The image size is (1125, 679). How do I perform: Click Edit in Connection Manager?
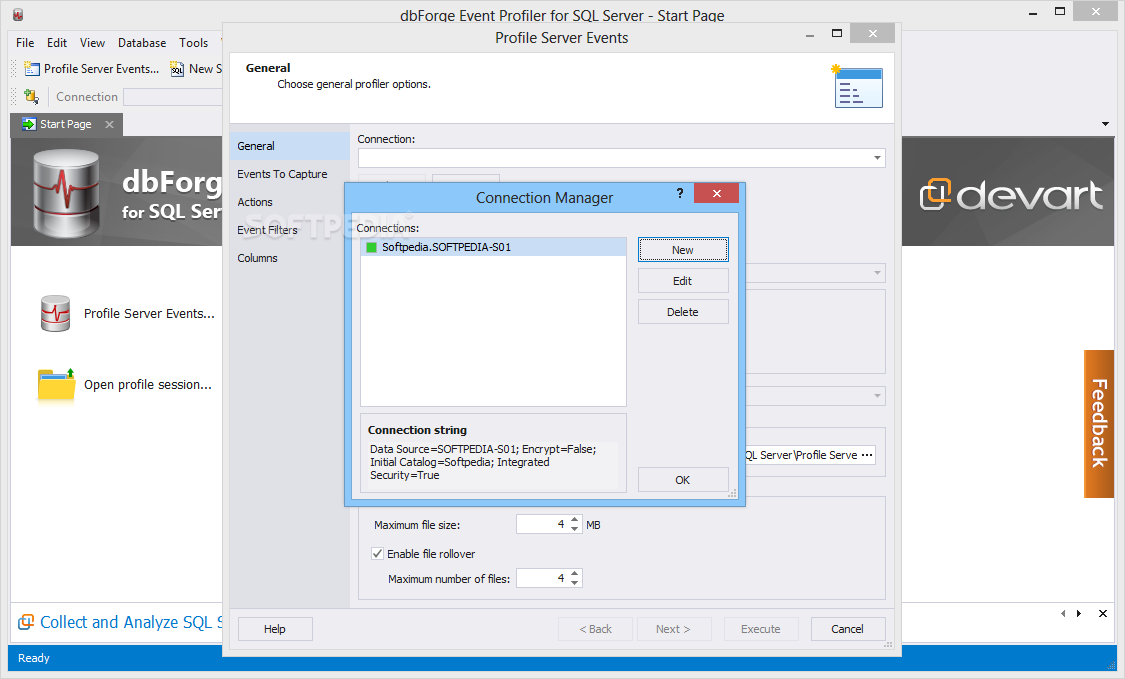click(x=683, y=281)
